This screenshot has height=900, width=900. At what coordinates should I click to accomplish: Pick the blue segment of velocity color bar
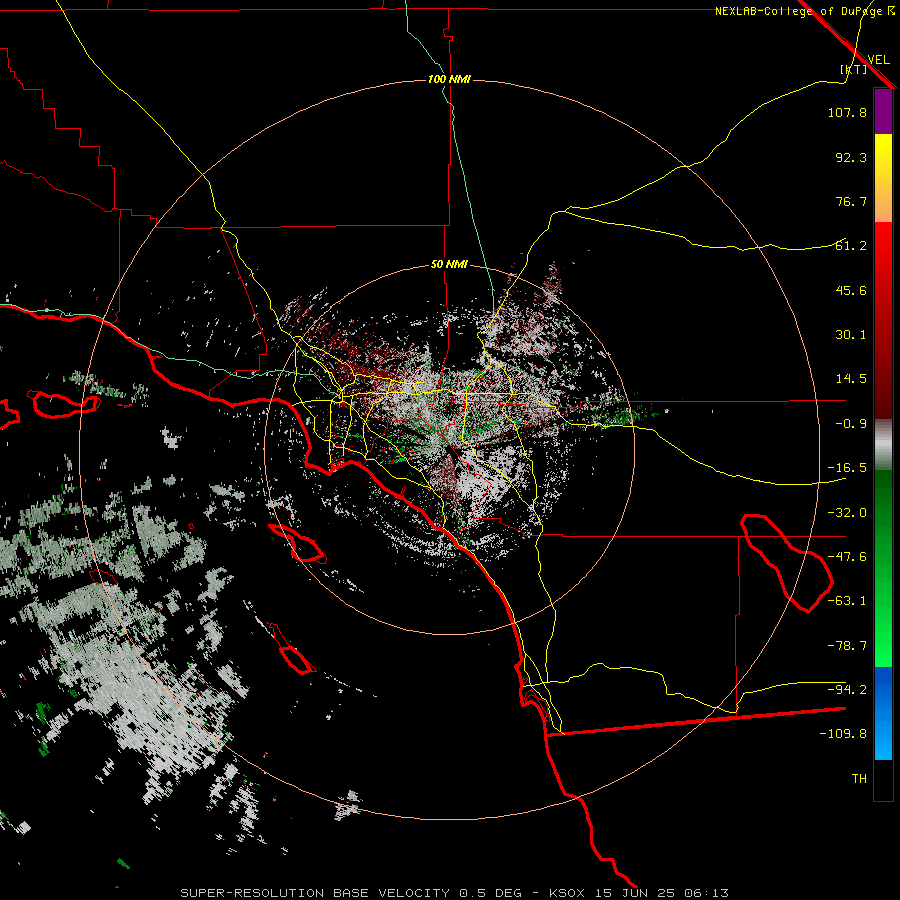tap(883, 713)
